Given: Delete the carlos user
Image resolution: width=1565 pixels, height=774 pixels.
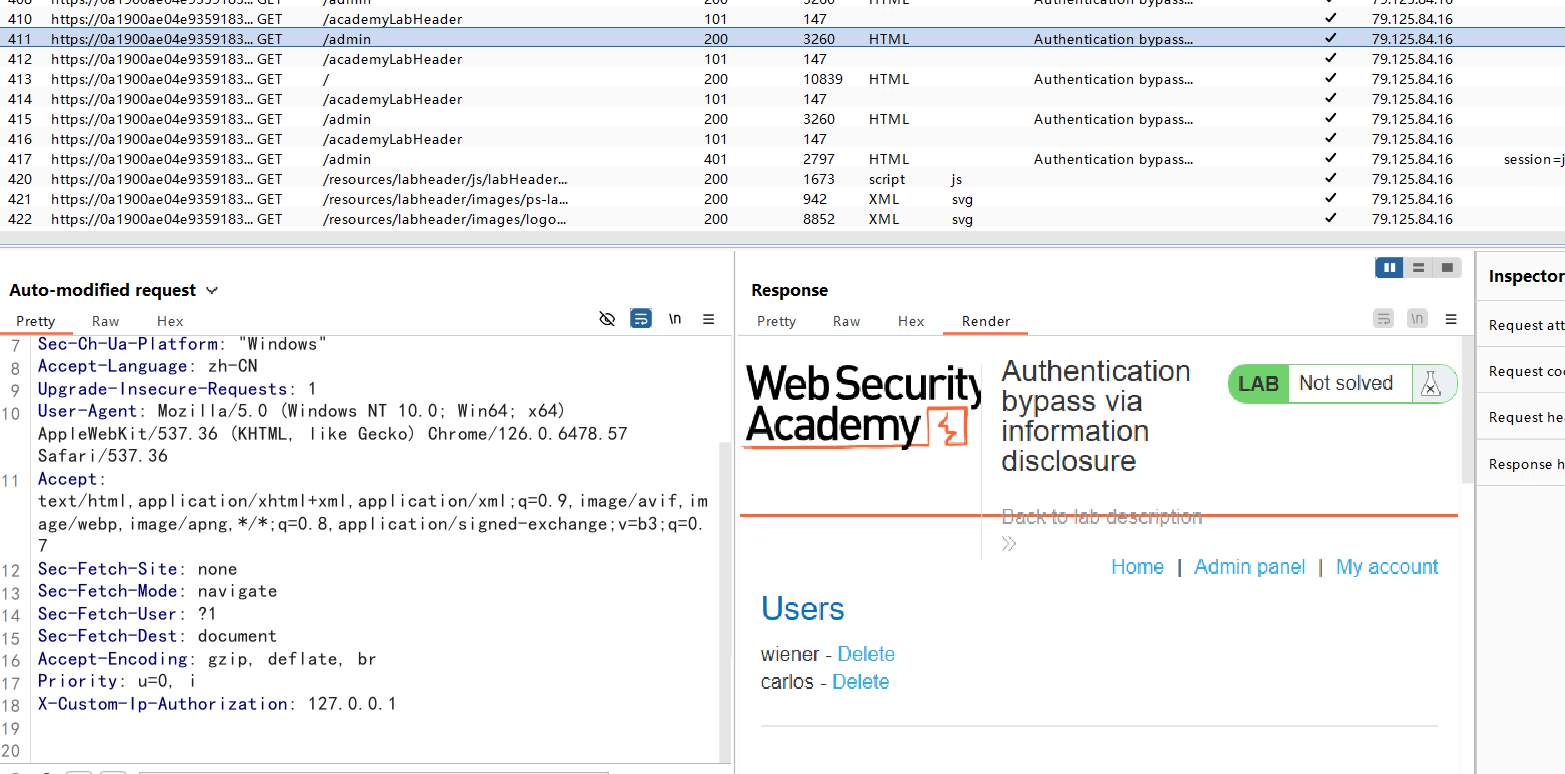Looking at the screenshot, I should pos(860,682).
